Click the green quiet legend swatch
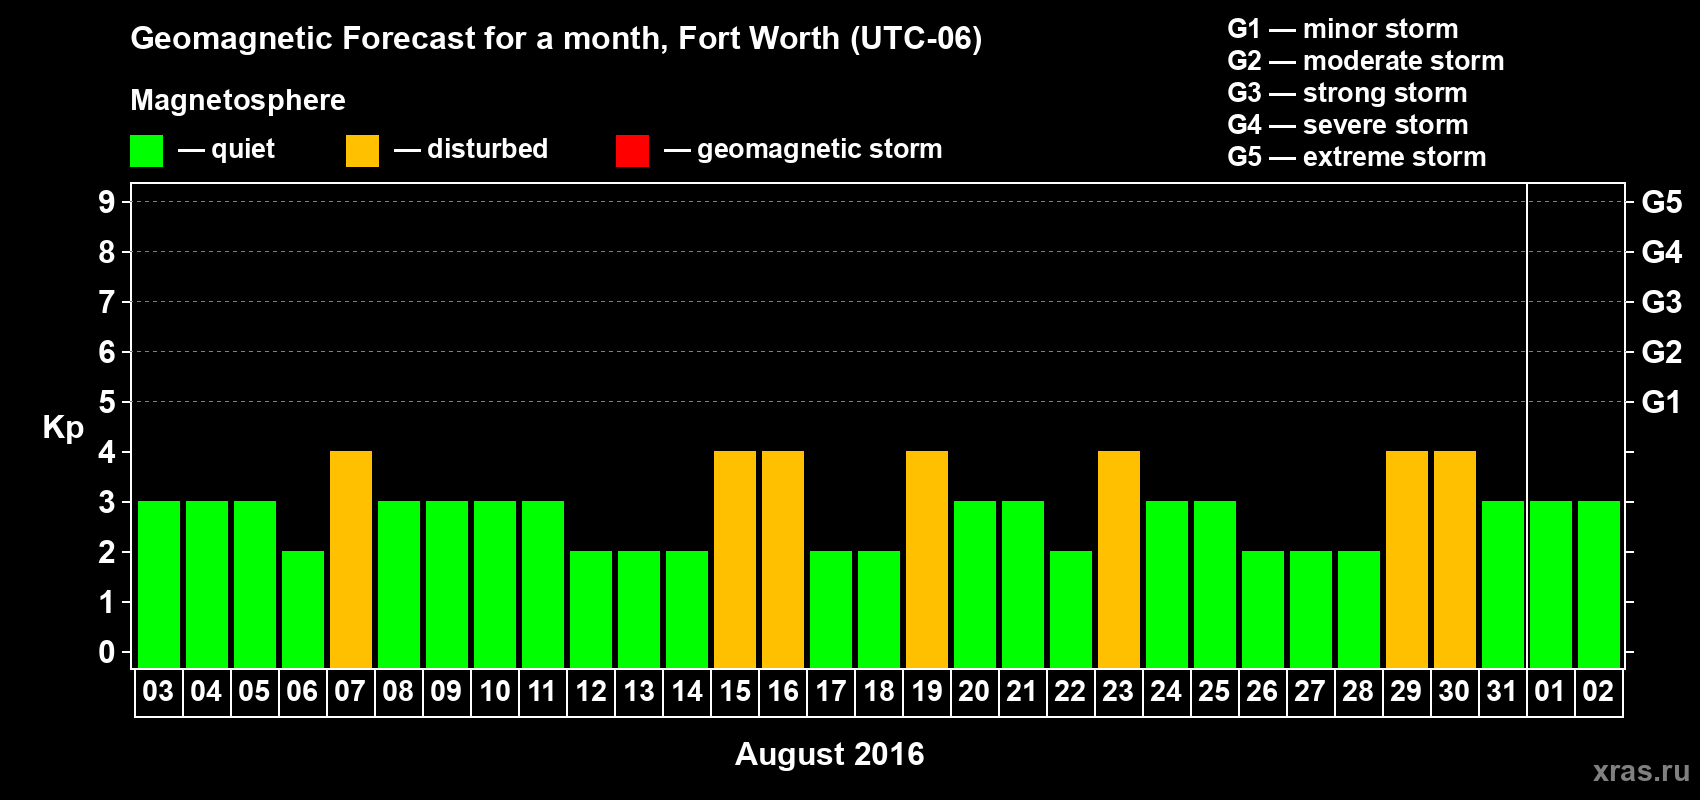 click(x=146, y=151)
